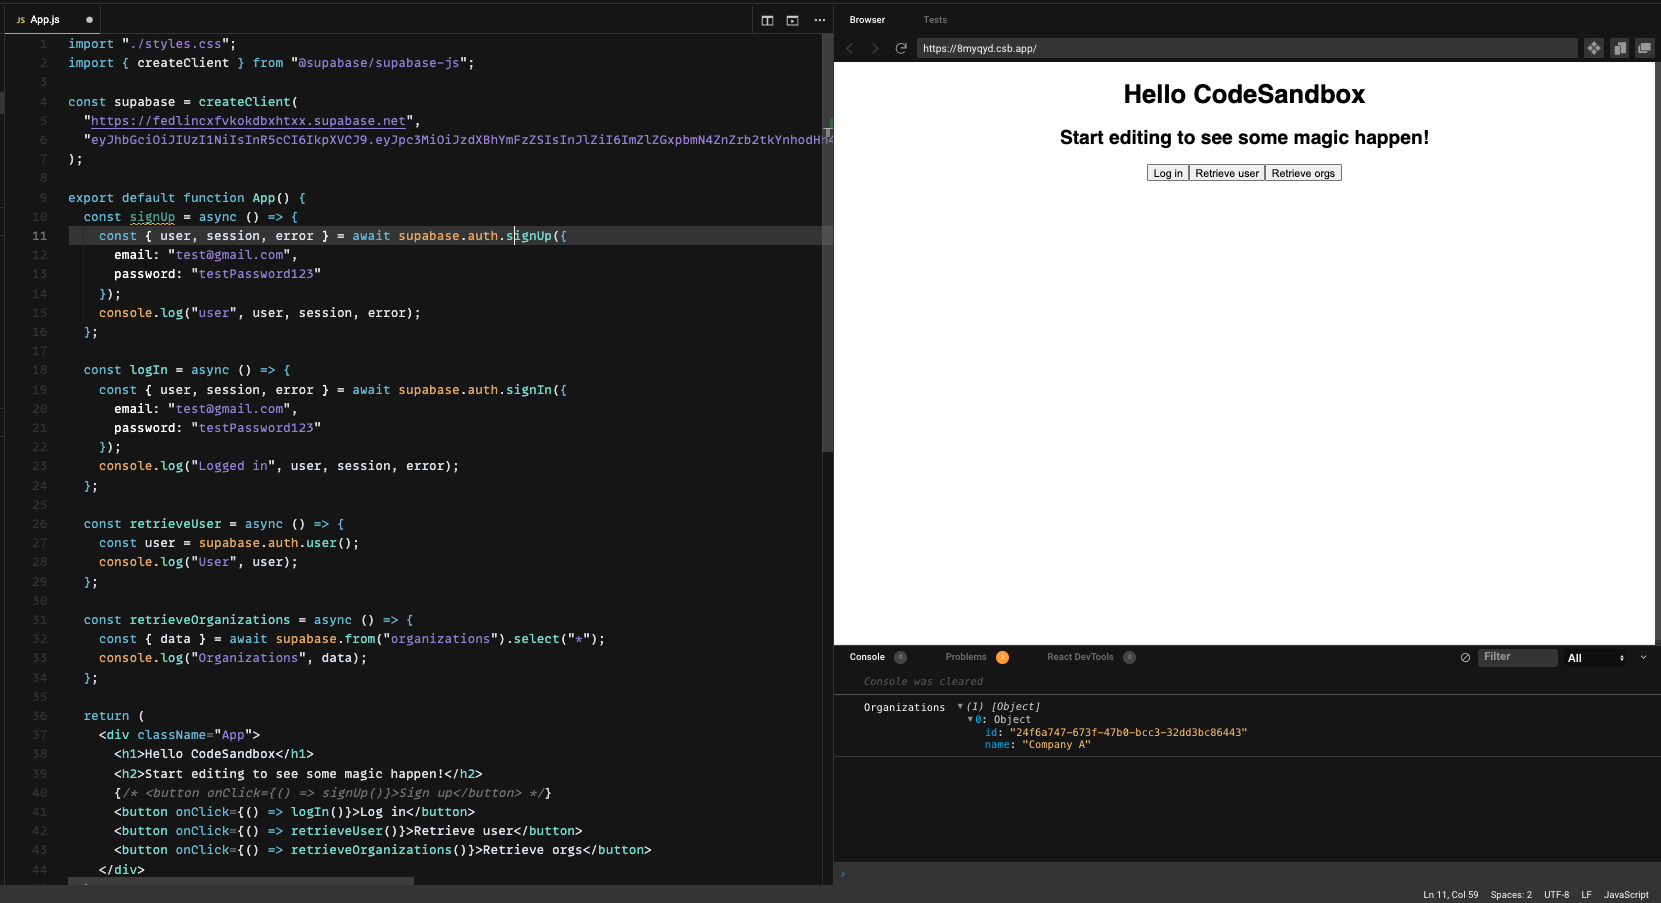Clear the console with the ban icon
This screenshot has height=903, width=1661.
pyautogui.click(x=1465, y=657)
